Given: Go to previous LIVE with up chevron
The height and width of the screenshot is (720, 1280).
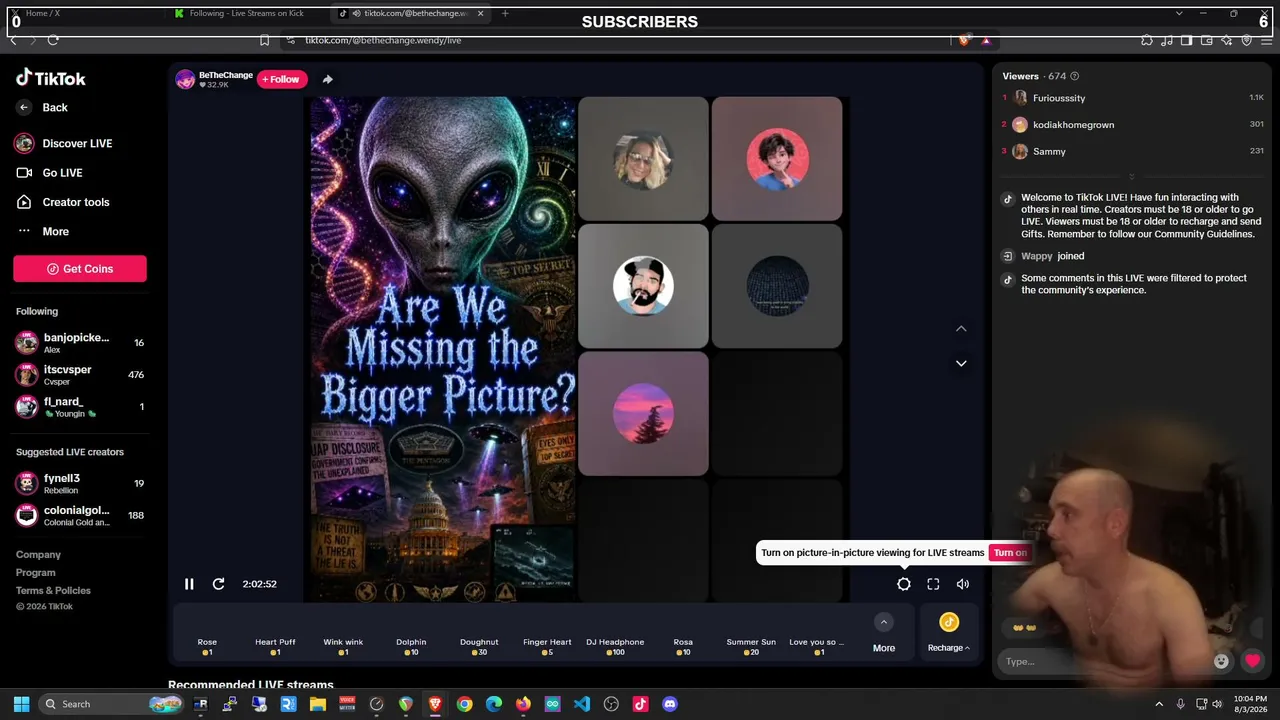Looking at the screenshot, I should [961, 329].
